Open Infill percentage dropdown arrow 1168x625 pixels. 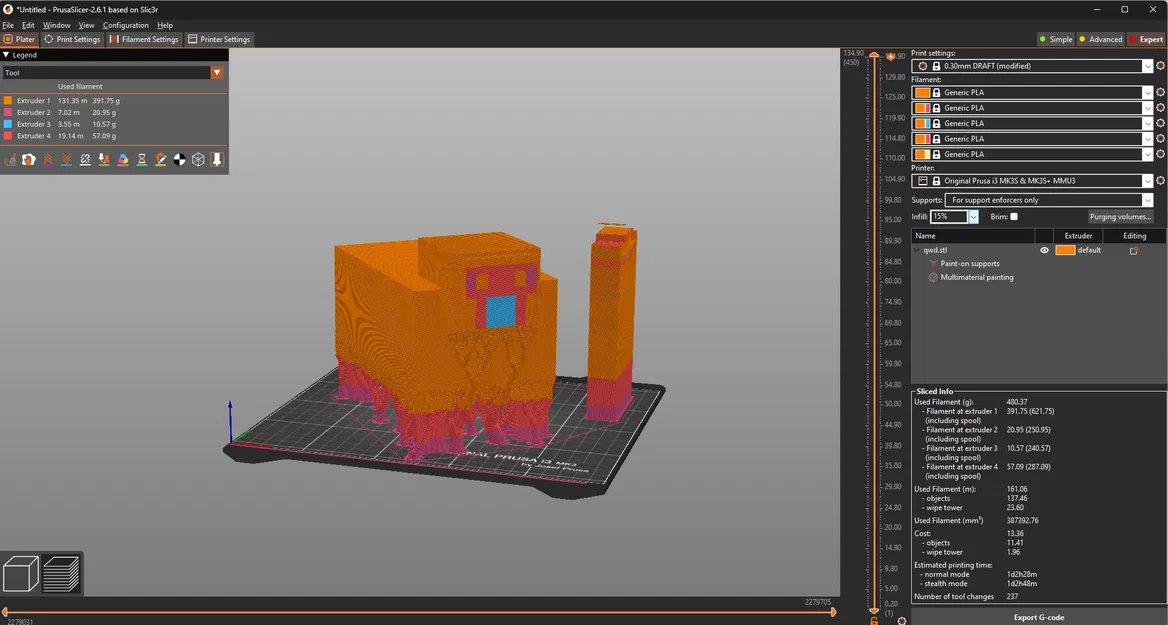[x=973, y=217]
